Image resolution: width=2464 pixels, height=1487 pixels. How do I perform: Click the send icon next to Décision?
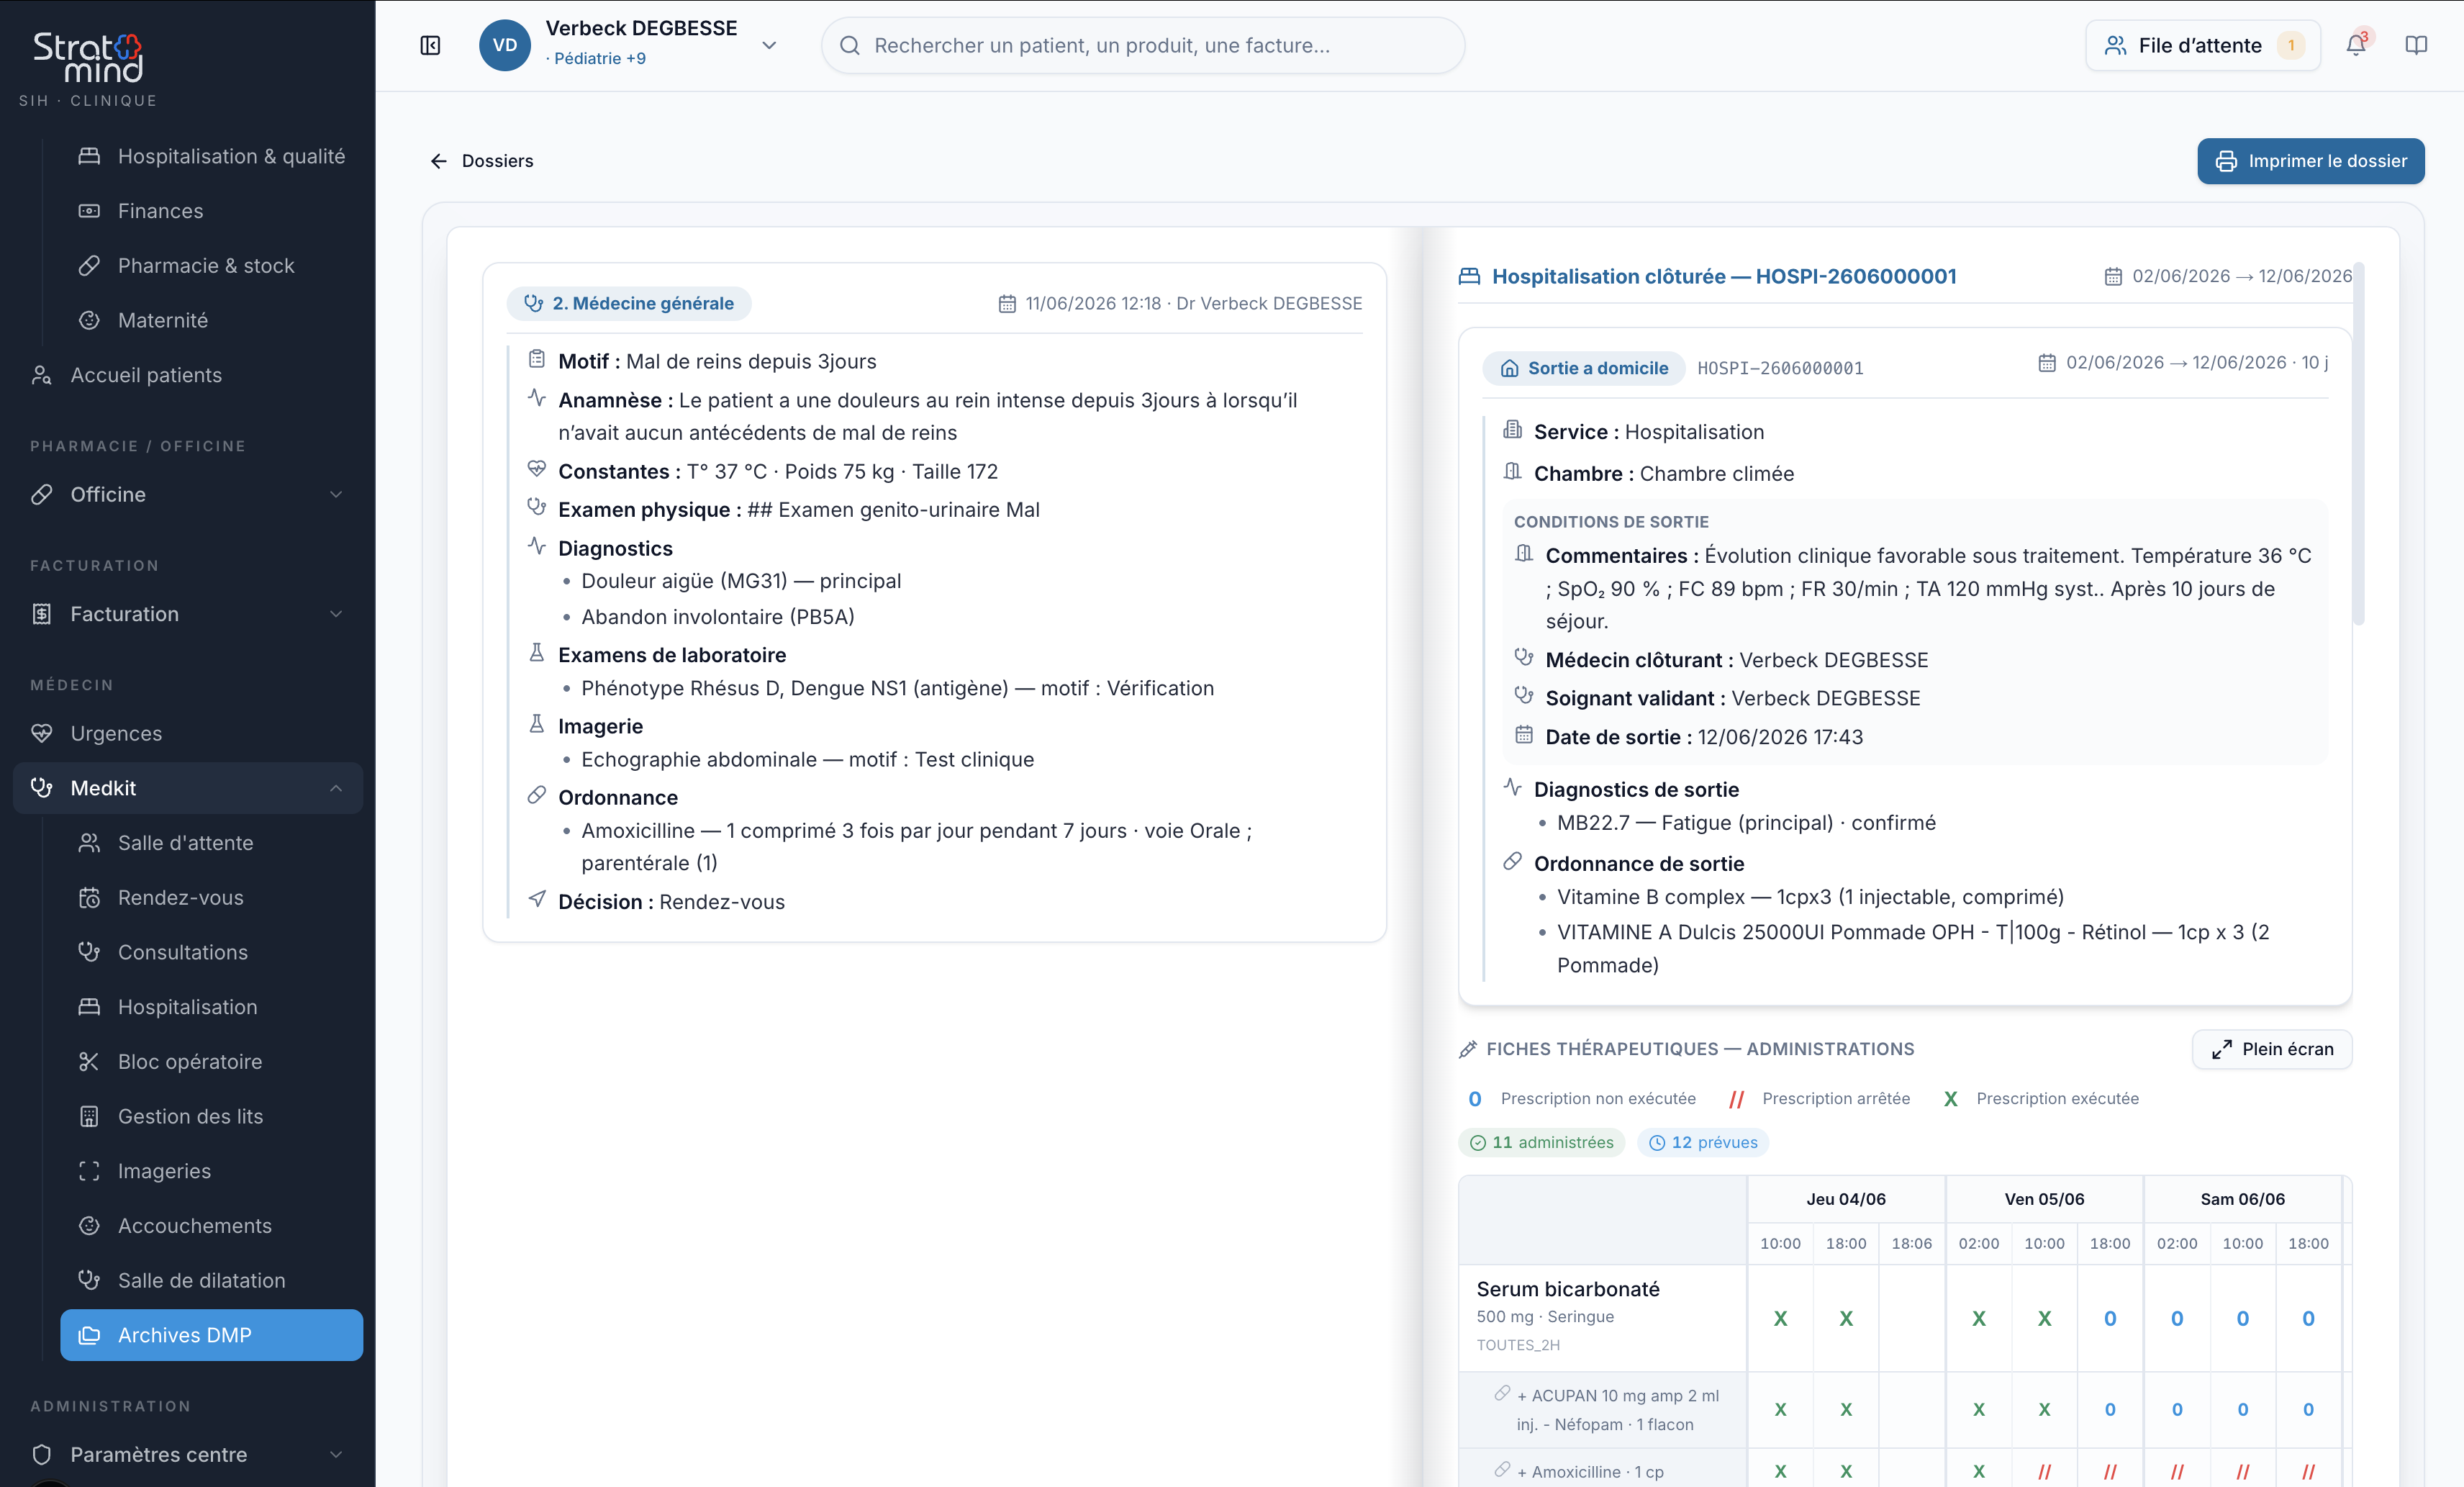coord(537,899)
